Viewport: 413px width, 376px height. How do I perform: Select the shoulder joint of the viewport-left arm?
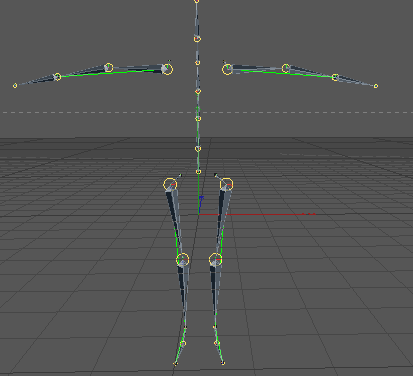click(167, 69)
